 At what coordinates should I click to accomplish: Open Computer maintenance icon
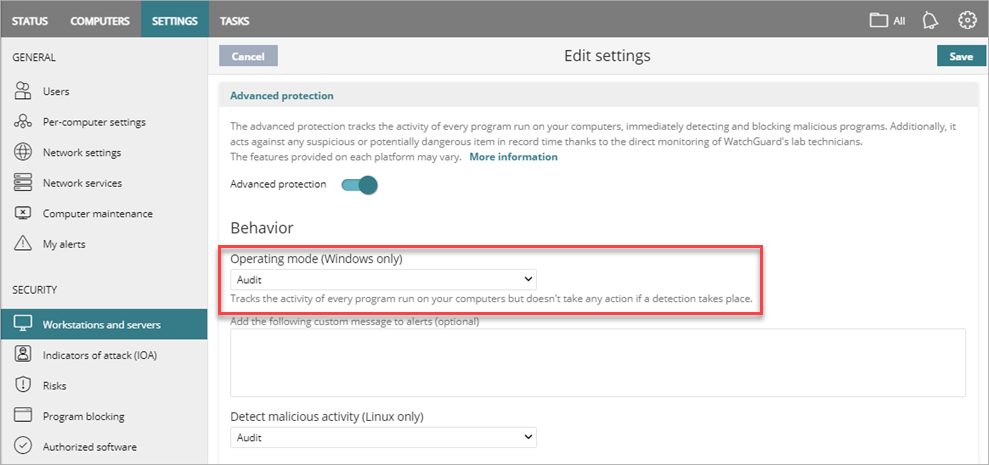coord(24,214)
